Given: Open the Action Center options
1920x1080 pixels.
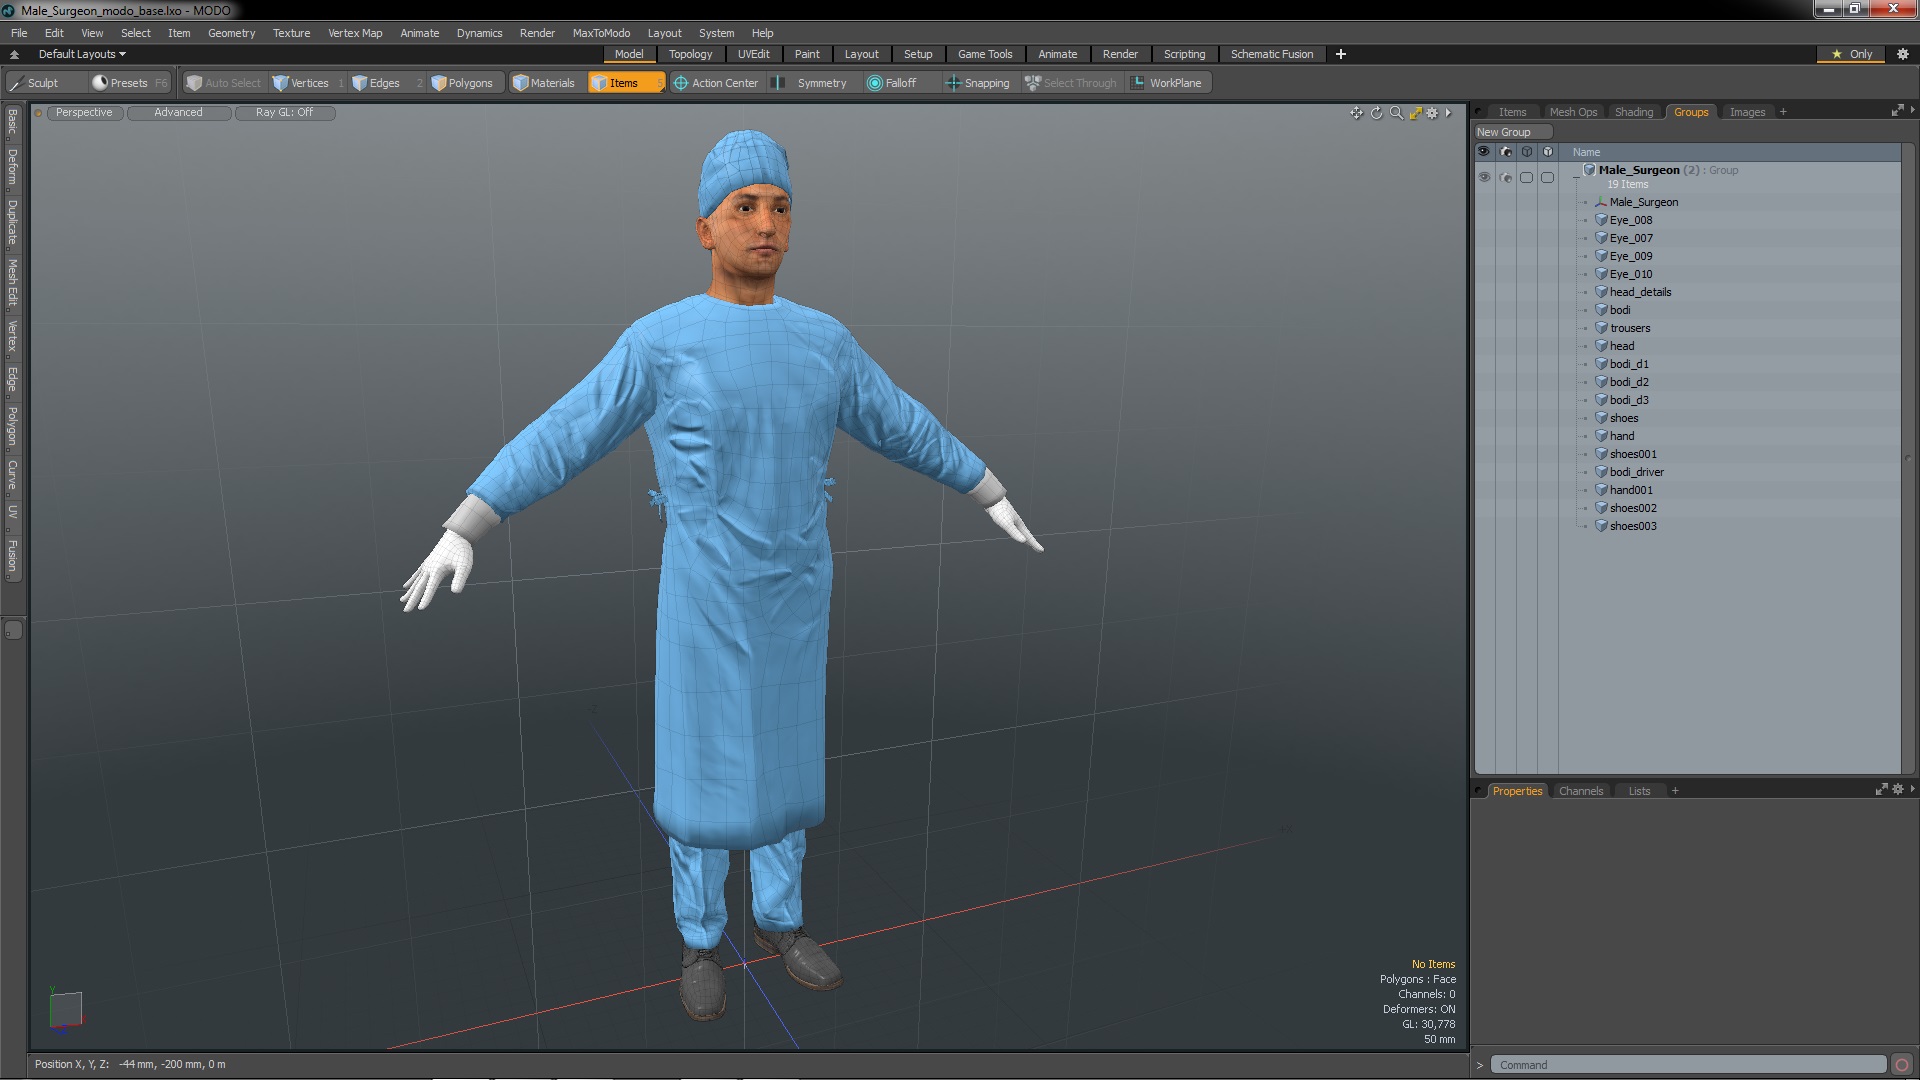Looking at the screenshot, I should 716,83.
